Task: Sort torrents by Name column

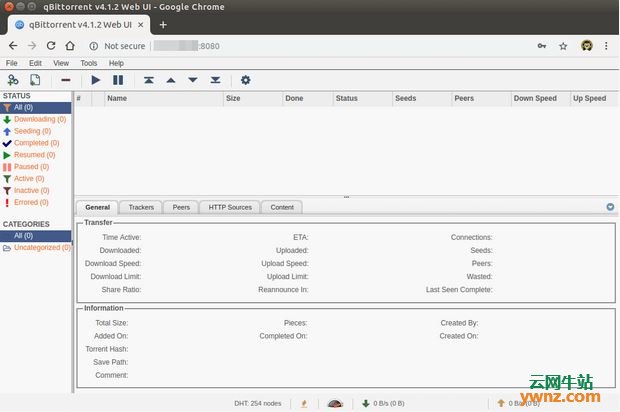Action: click(164, 98)
